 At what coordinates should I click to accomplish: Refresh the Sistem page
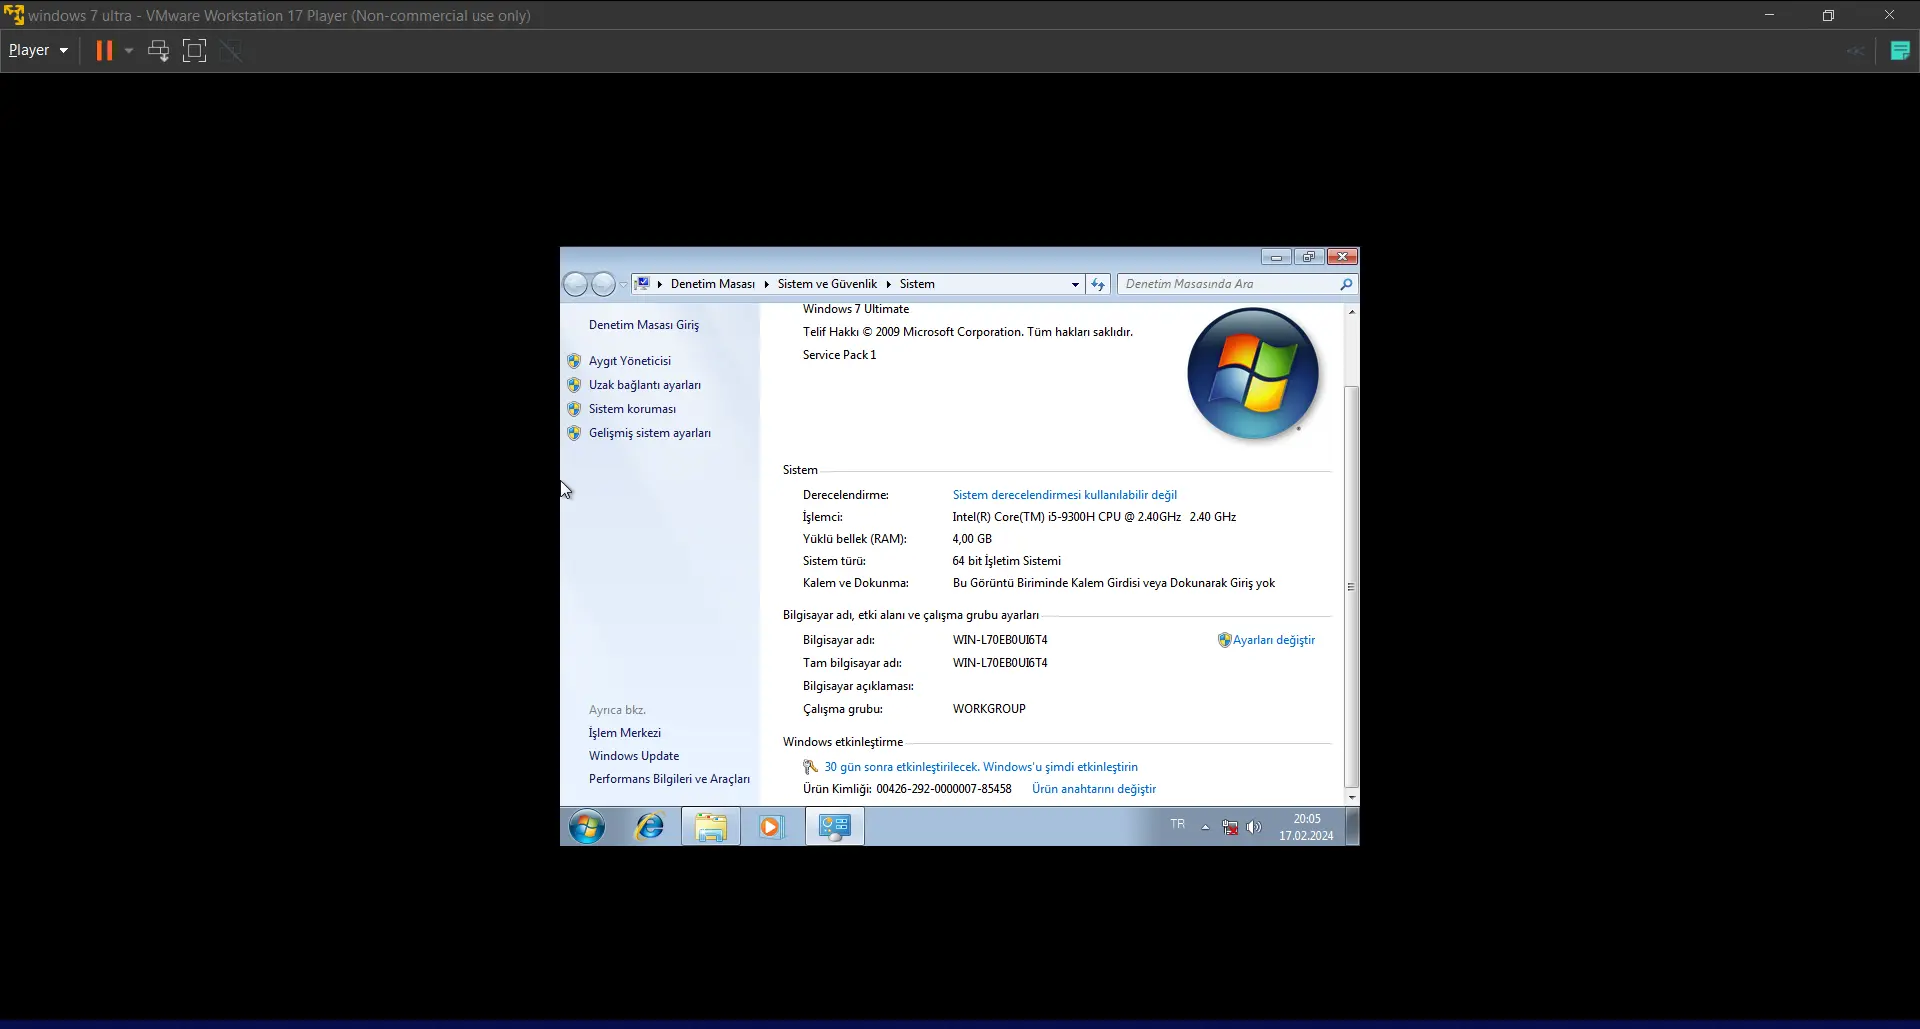pos(1098,284)
